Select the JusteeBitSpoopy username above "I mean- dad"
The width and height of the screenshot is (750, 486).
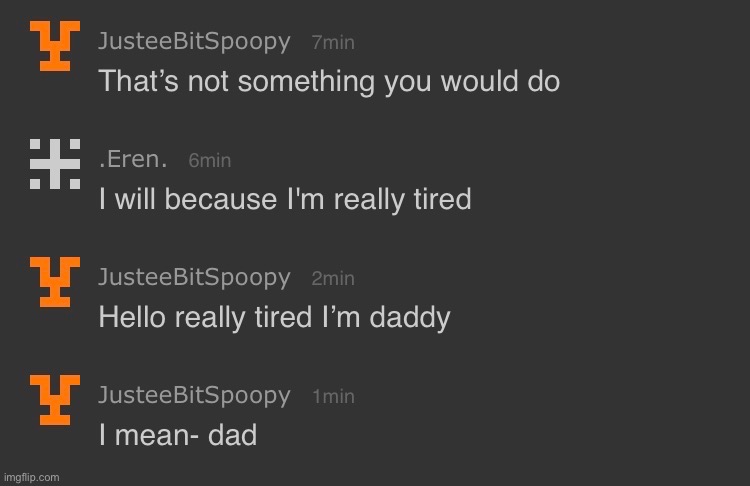(x=195, y=396)
